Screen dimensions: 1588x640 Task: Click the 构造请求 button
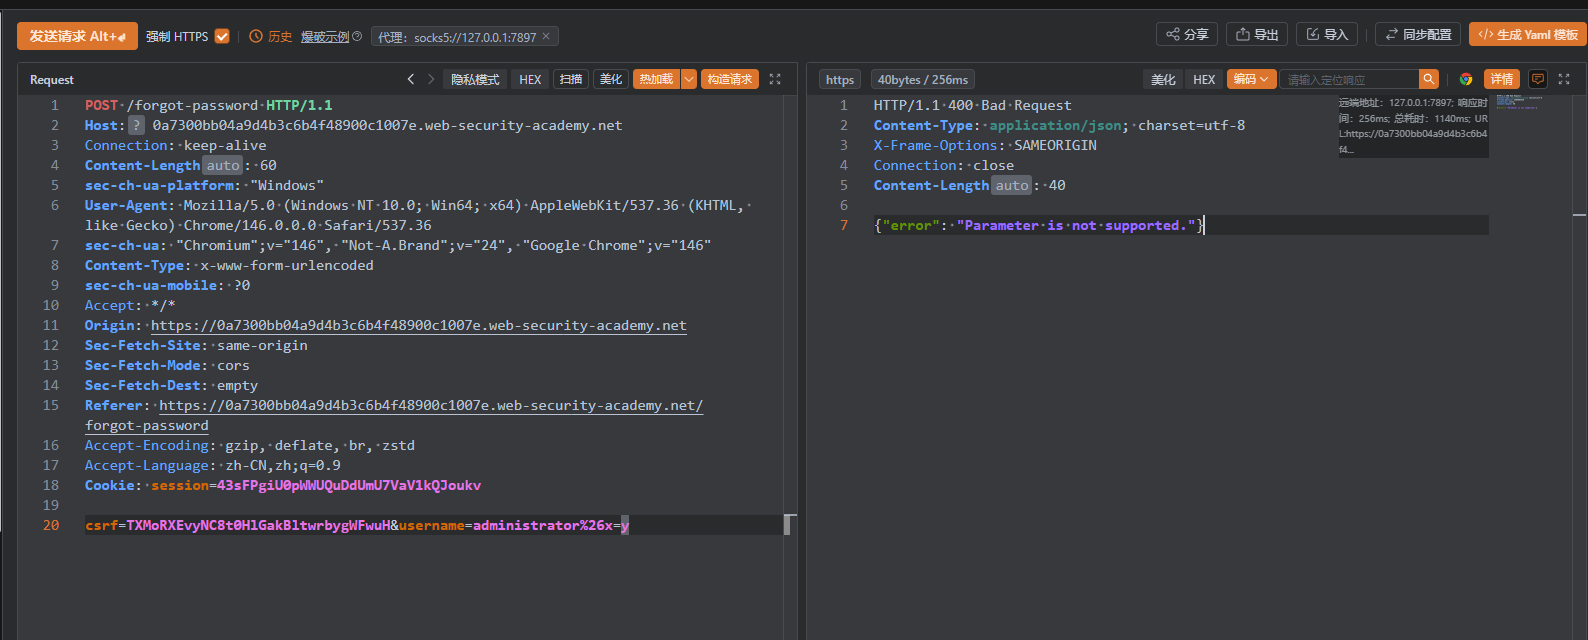coord(729,79)
